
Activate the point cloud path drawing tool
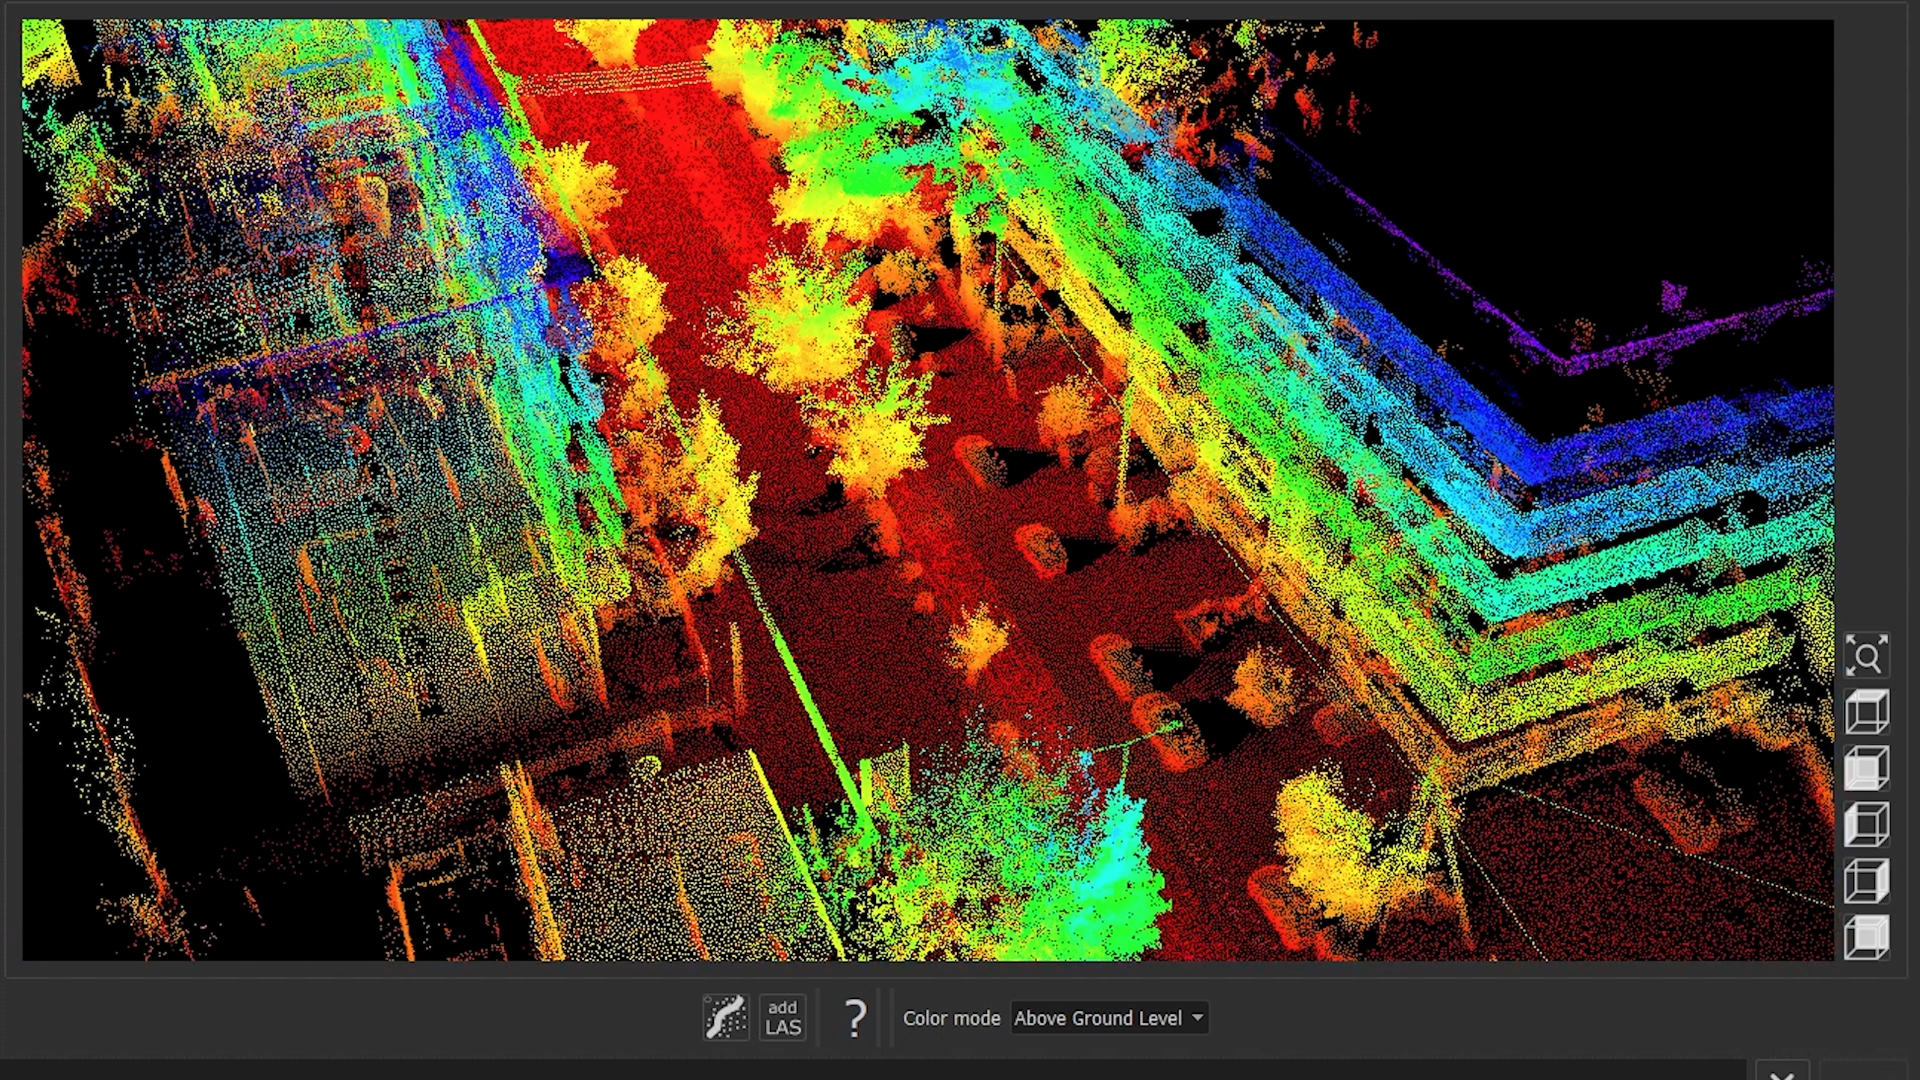click(725, 1018)
